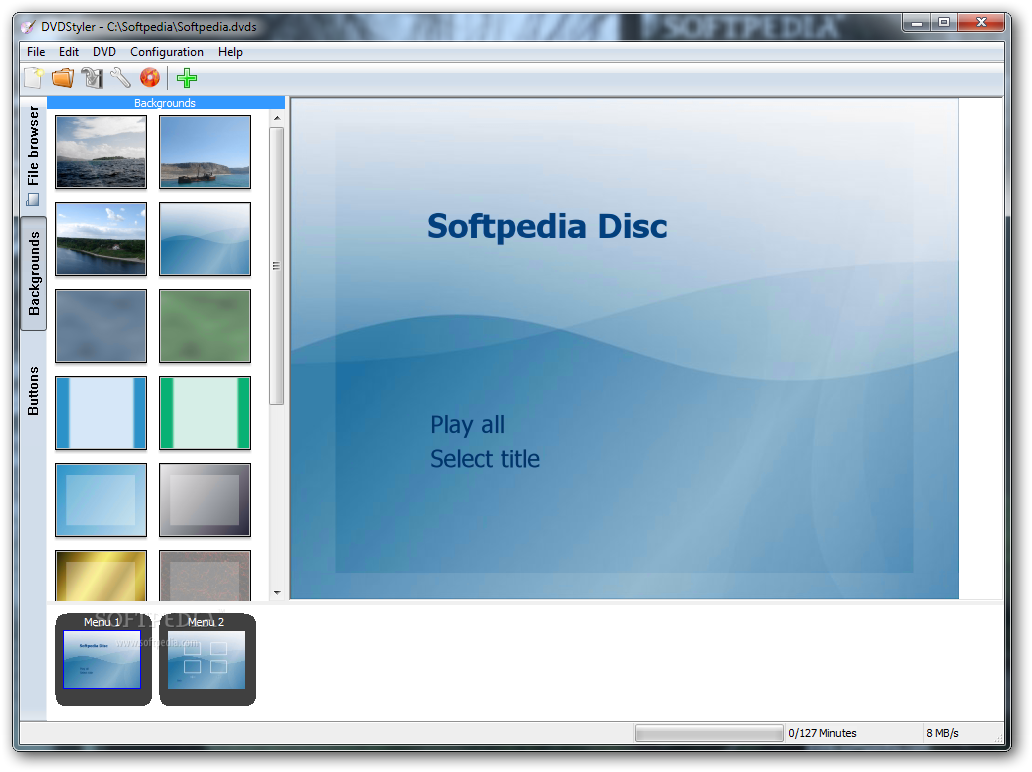Click the 0/127 Minutes status text
This screenshot has width=1032, height=772.
point(822,733)
